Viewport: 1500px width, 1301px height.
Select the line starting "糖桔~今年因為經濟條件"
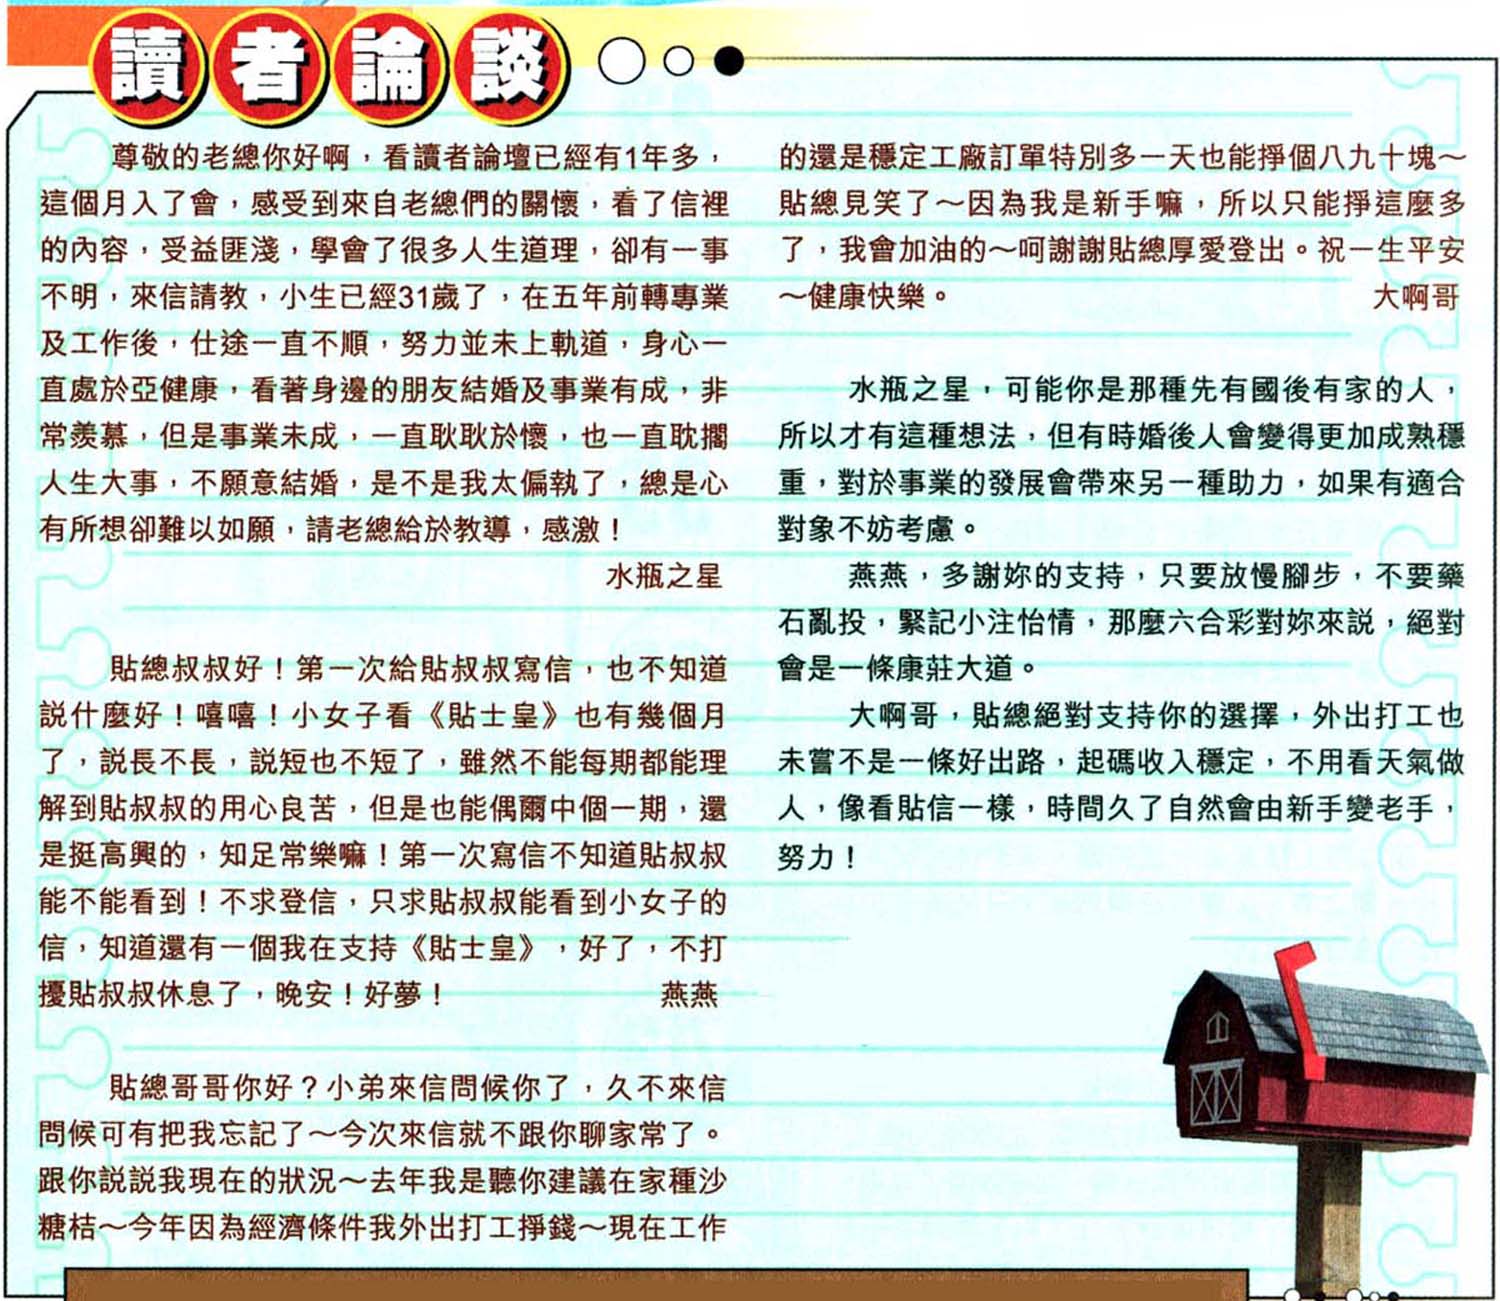coord(384,1227)
